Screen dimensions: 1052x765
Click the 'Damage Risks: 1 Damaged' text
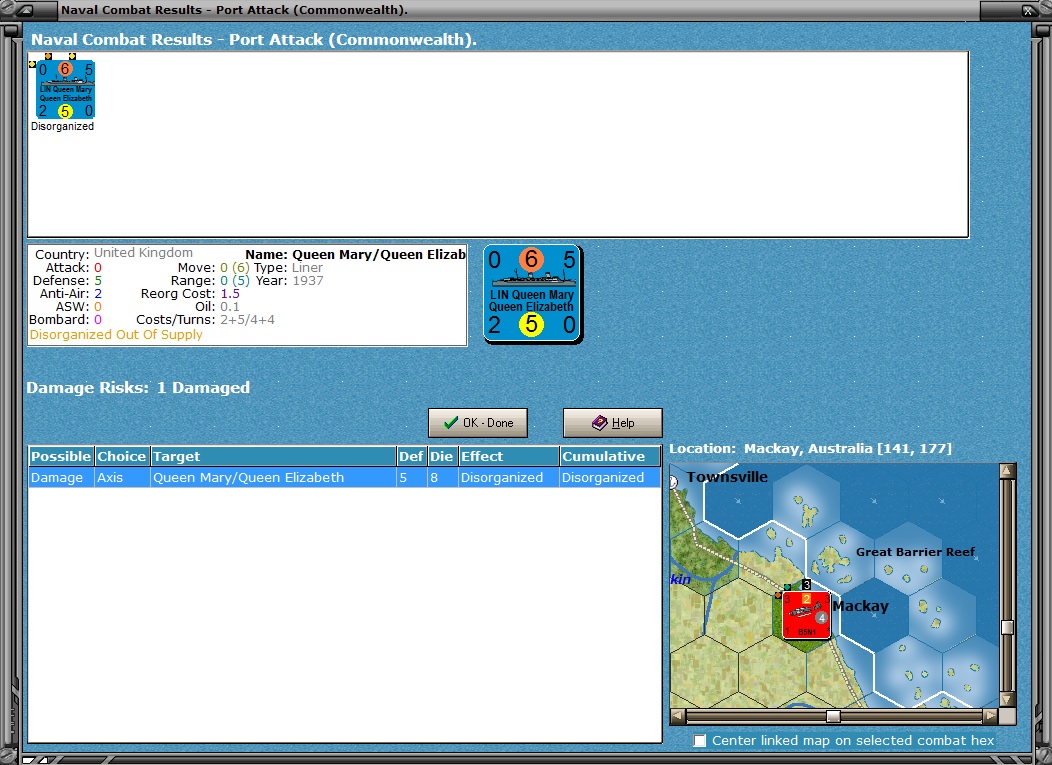pyautogui.click(x=138, y=388)
